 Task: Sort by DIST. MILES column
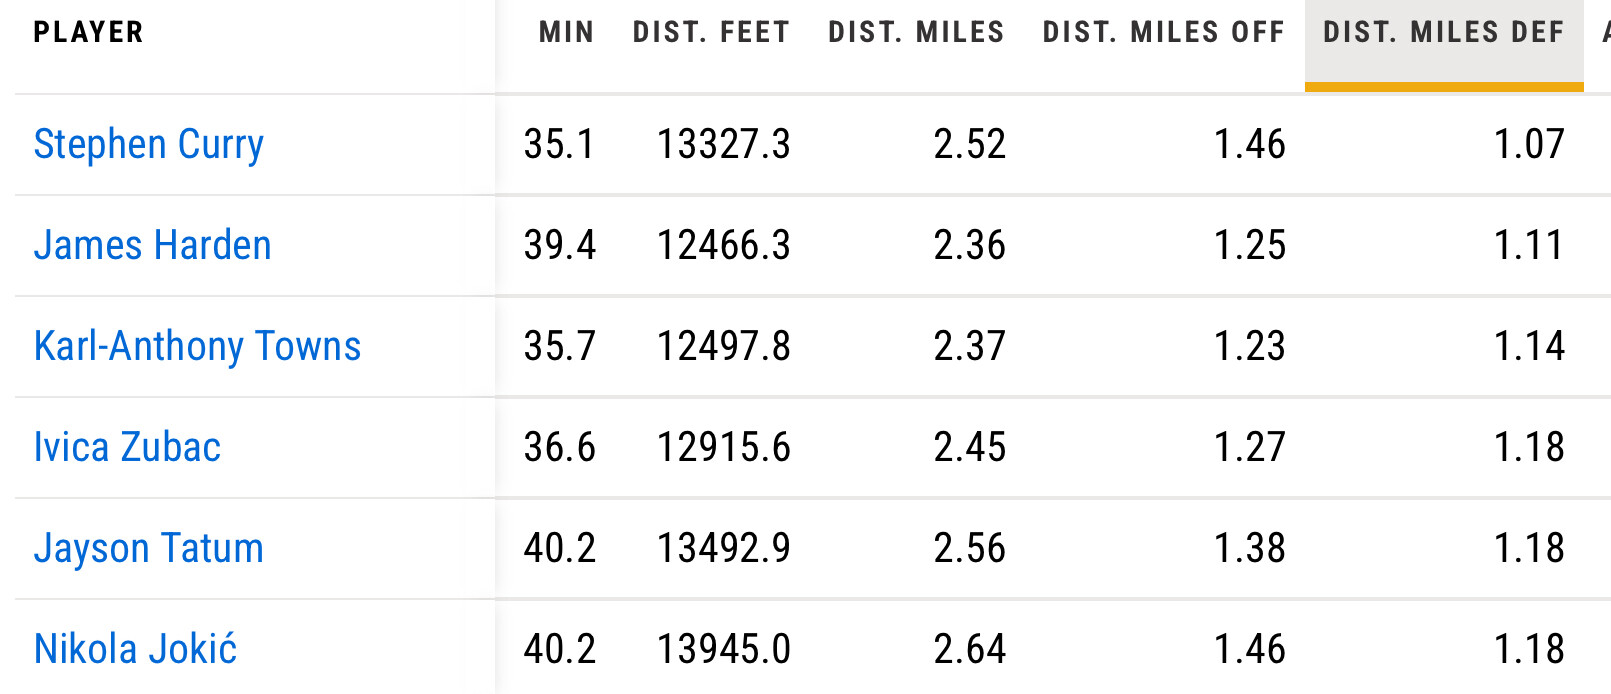click(x=915, y=33)
